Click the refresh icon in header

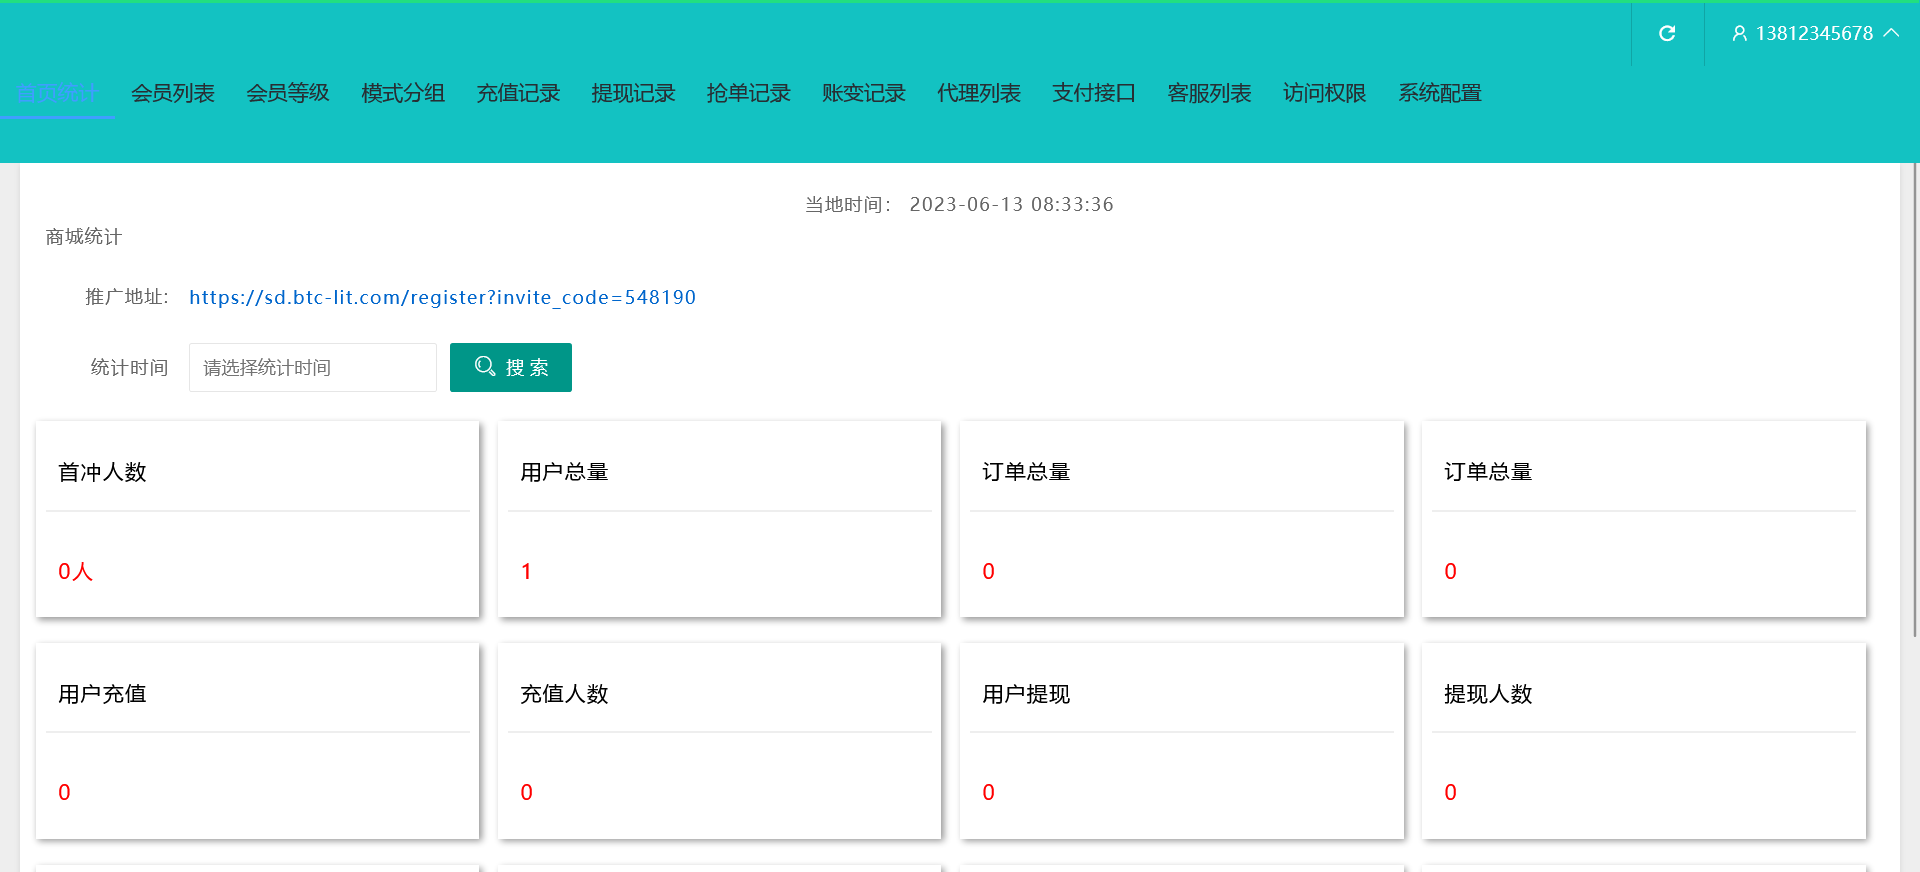1667,34
